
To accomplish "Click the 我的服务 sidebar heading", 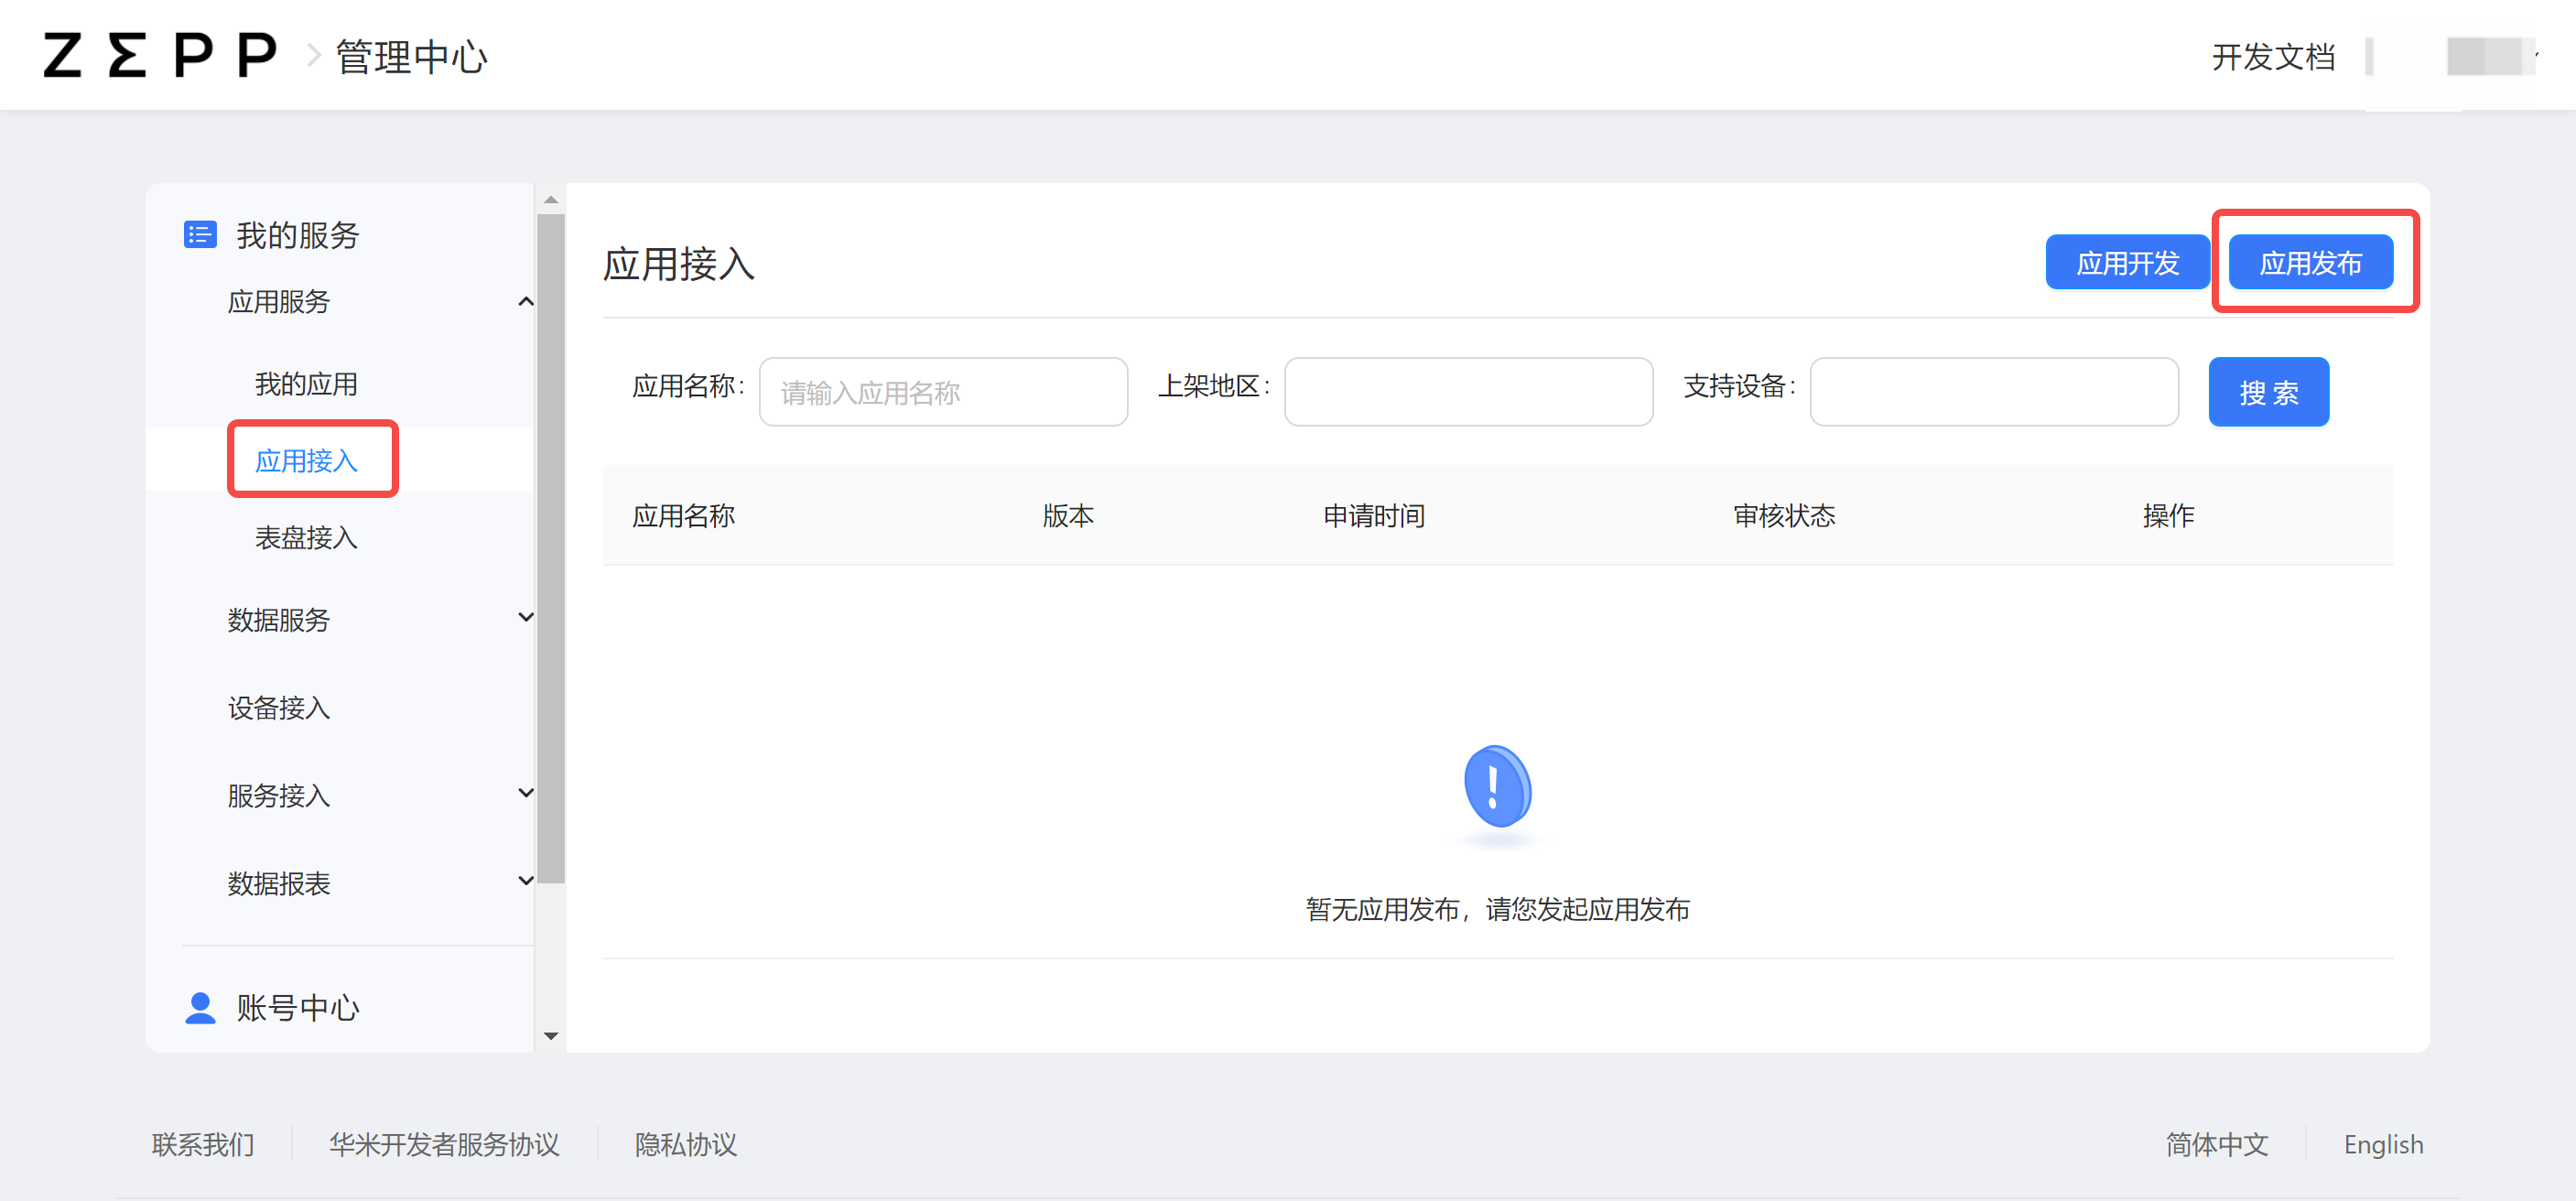I will coord(297,235).
